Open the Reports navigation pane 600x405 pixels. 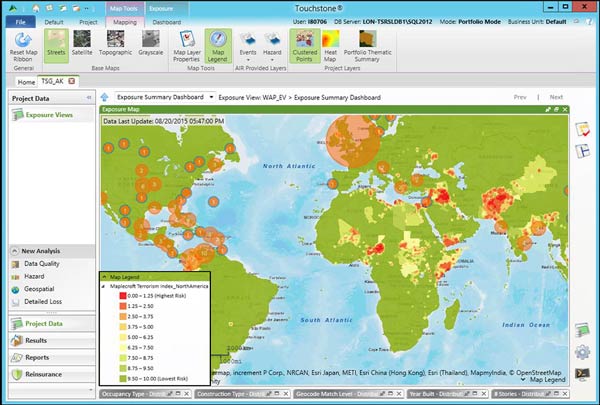pyautogui.click(x=52, y=358)
